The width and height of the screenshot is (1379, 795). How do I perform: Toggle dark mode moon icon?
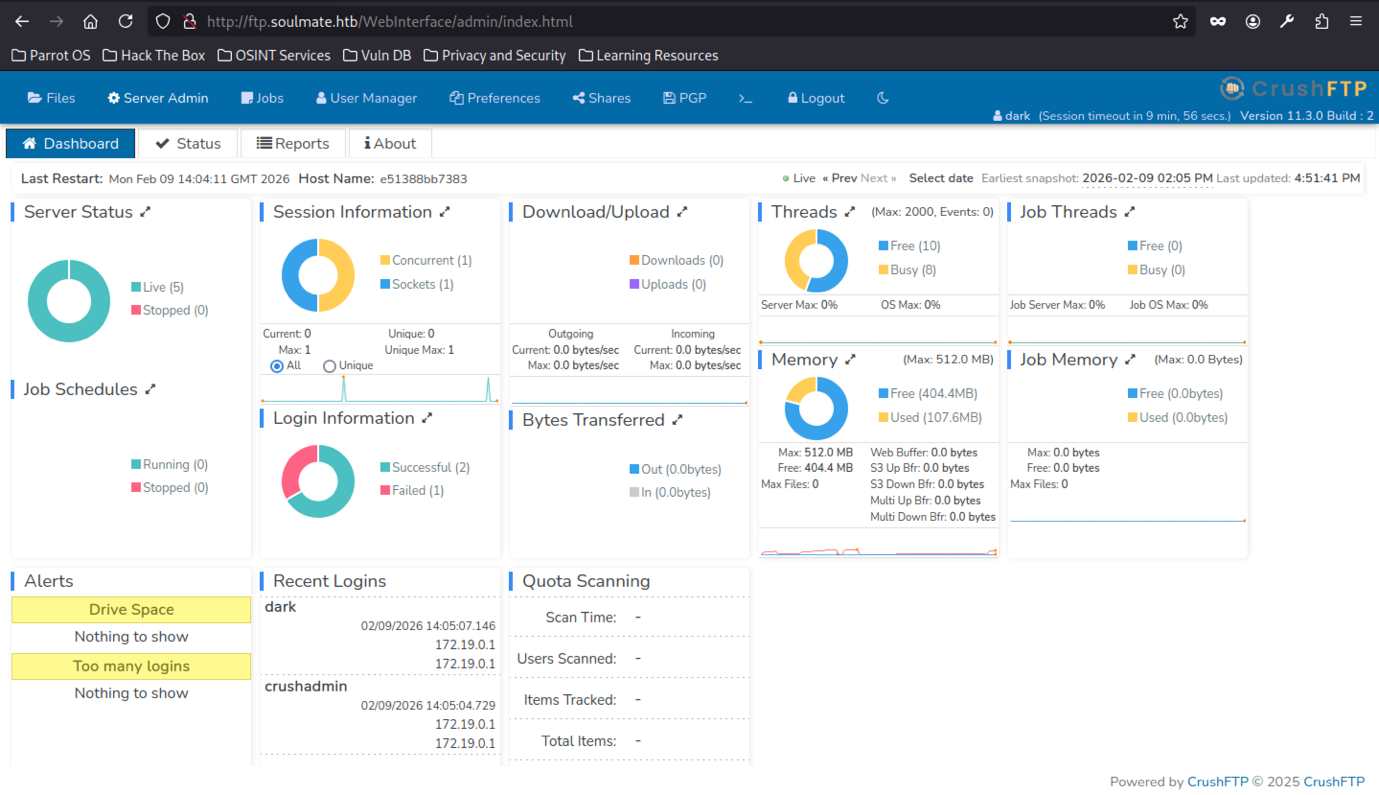[x=882, y=98]
